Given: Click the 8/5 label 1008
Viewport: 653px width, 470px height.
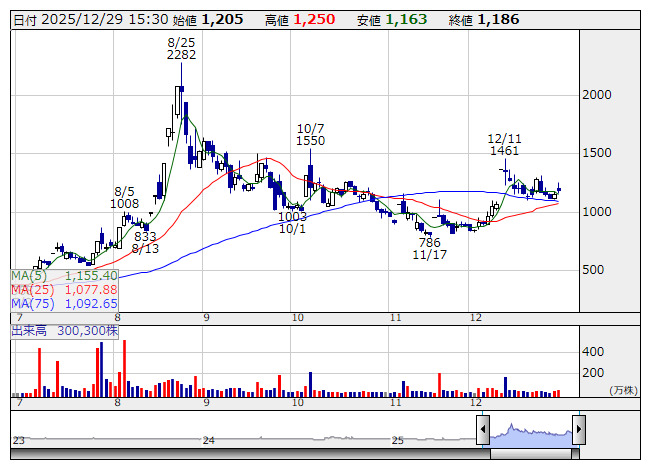Looking at the screenshot, I should coord(124,204).
